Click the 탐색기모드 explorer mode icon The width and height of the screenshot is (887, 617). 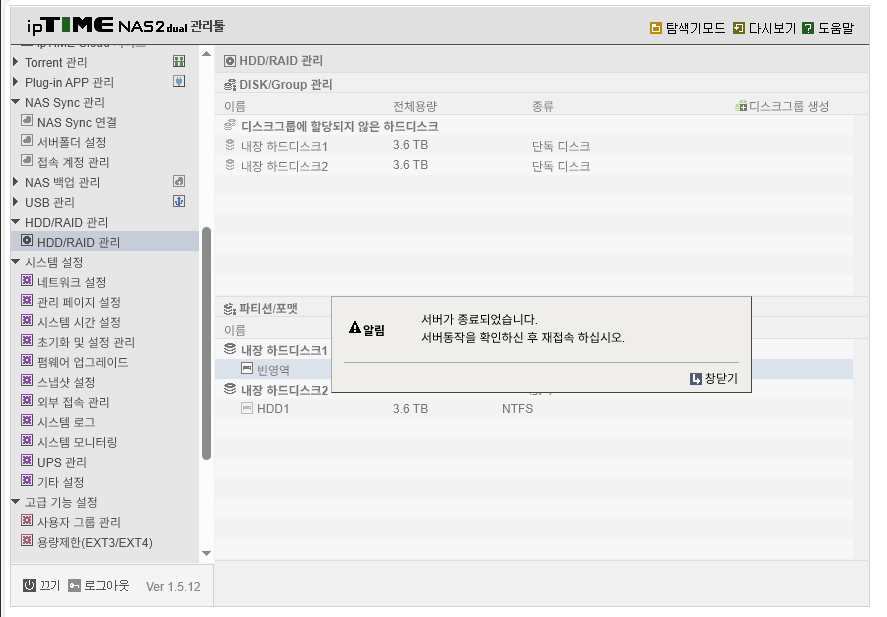point(656,28)
